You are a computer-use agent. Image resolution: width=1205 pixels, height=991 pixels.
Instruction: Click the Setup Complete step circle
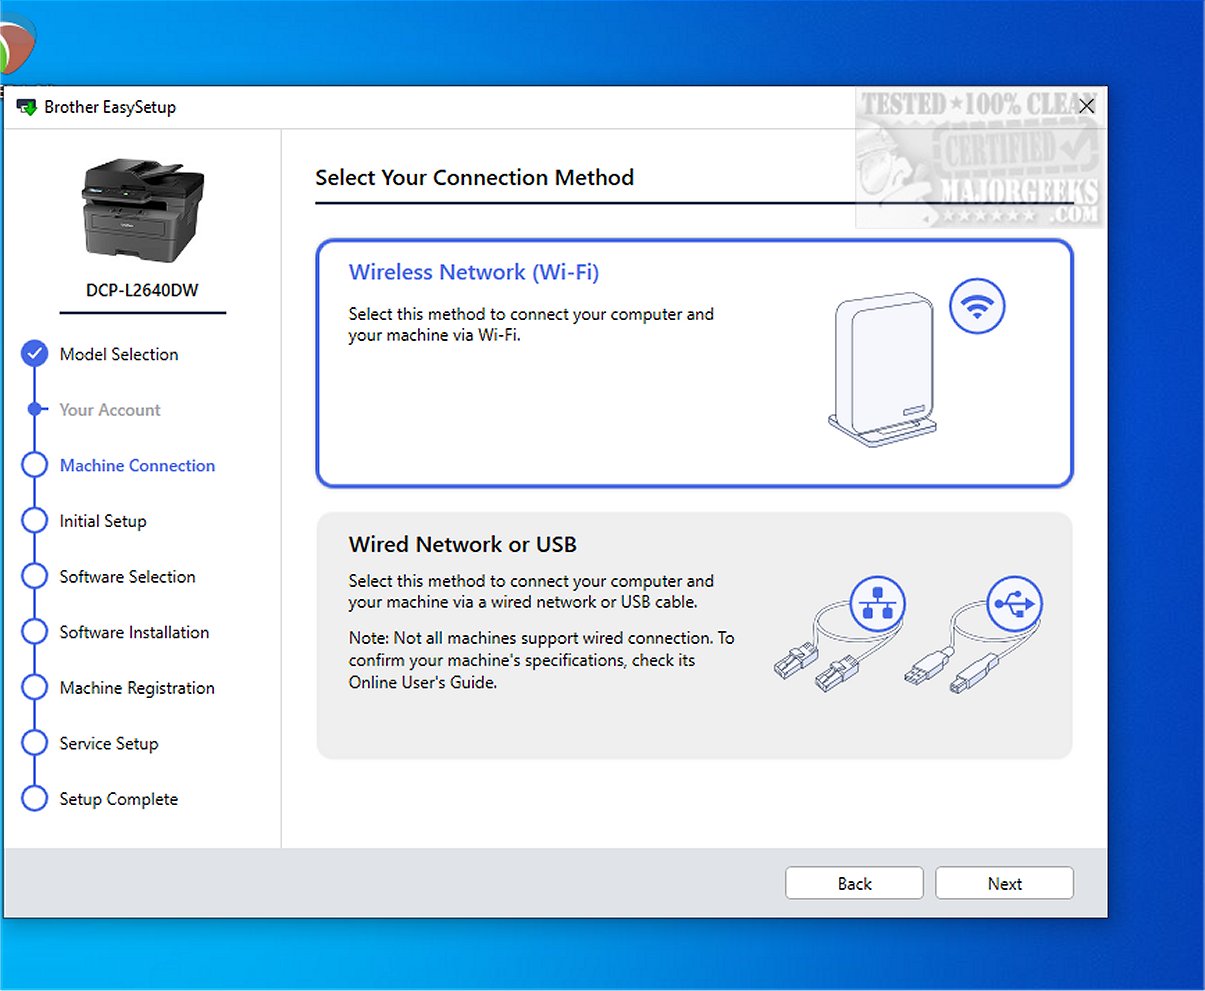(x=35, y=798)
